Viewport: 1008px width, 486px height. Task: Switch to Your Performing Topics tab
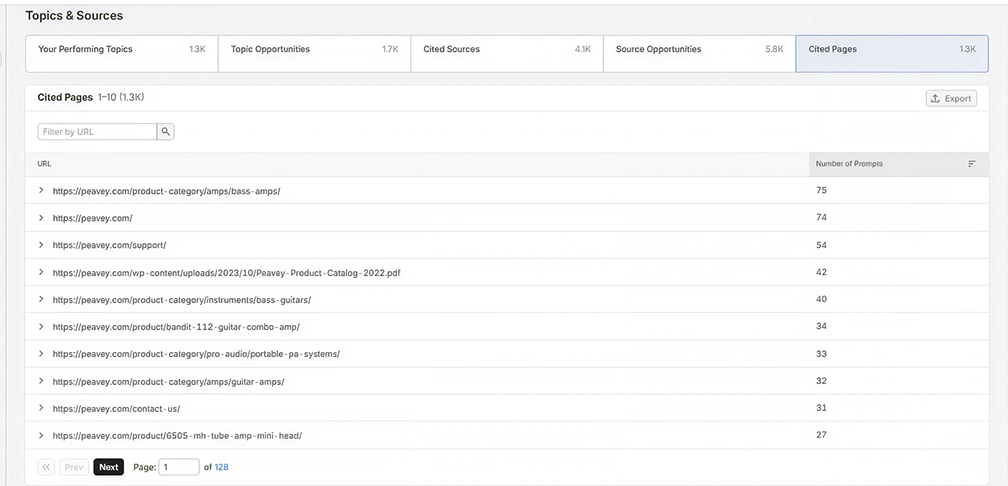click(122, 53)
